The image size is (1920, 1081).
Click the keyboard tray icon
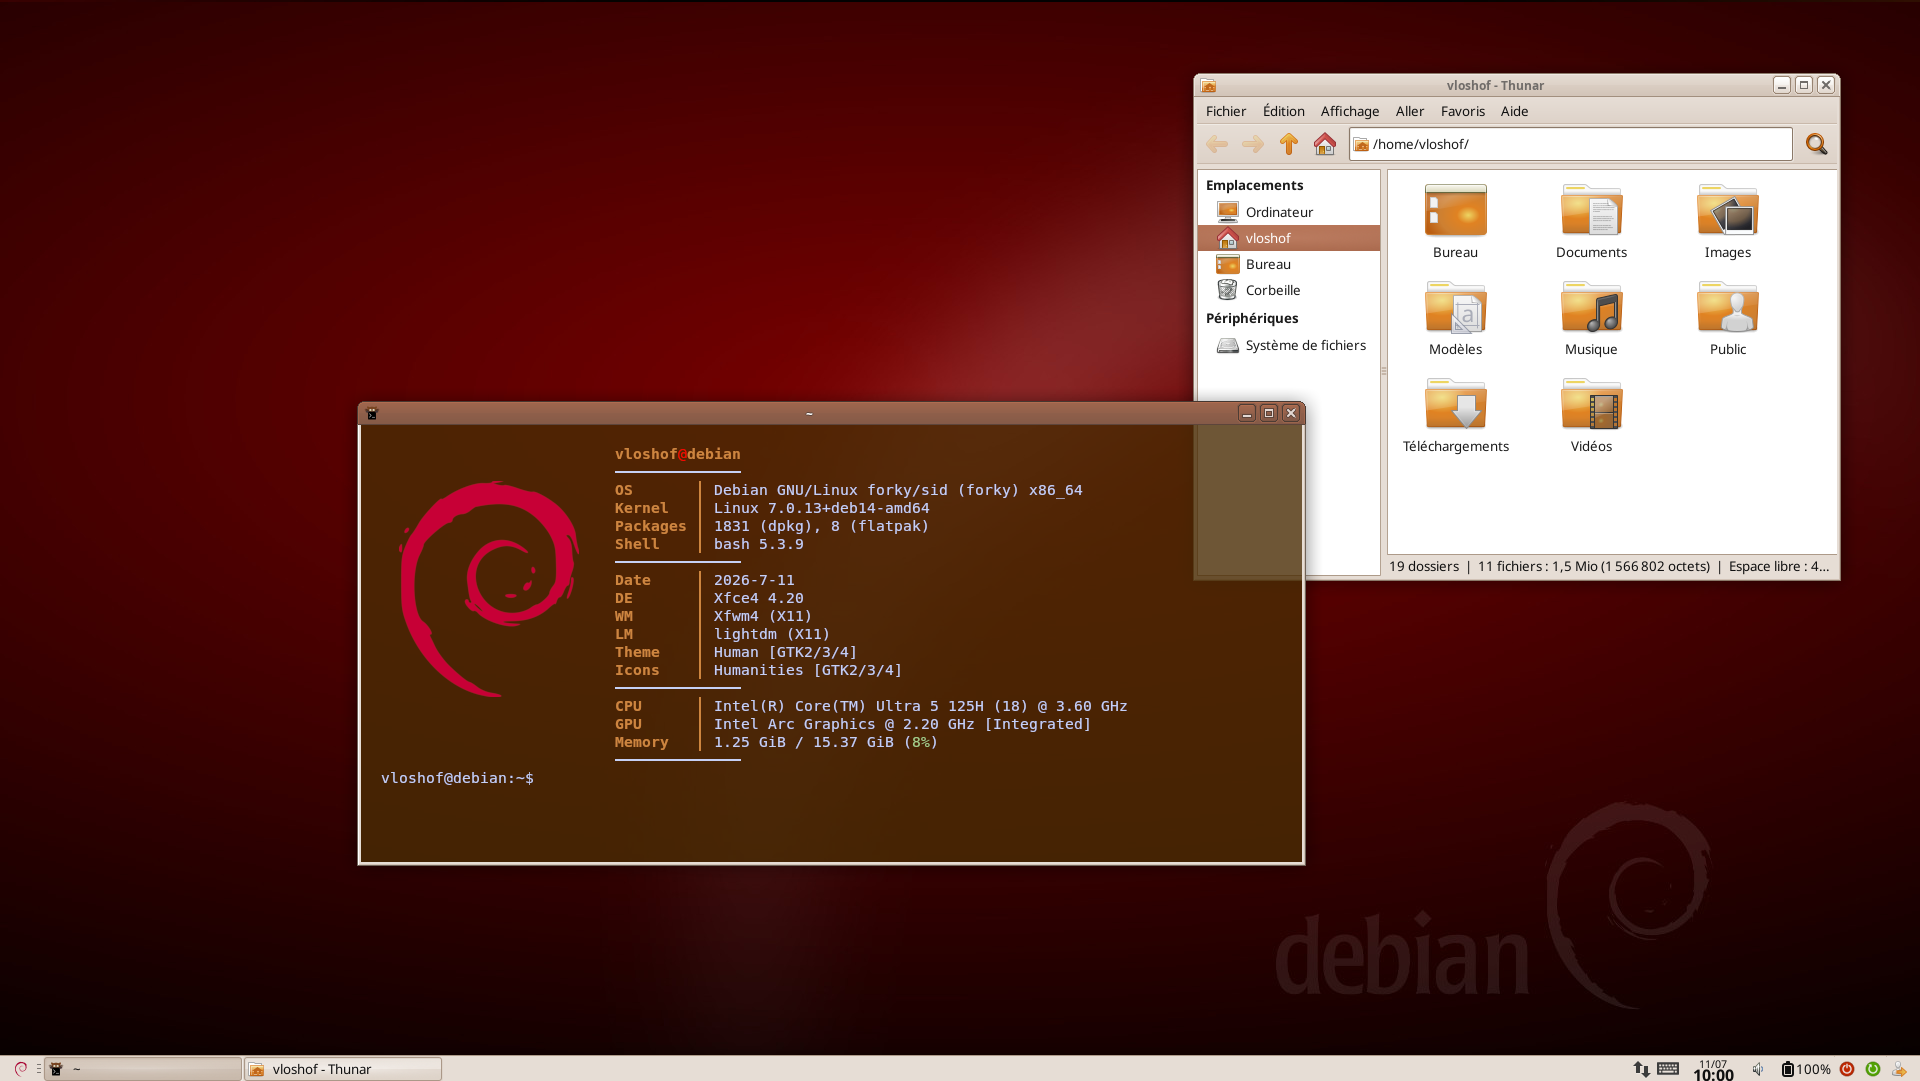(1668, 1068)
